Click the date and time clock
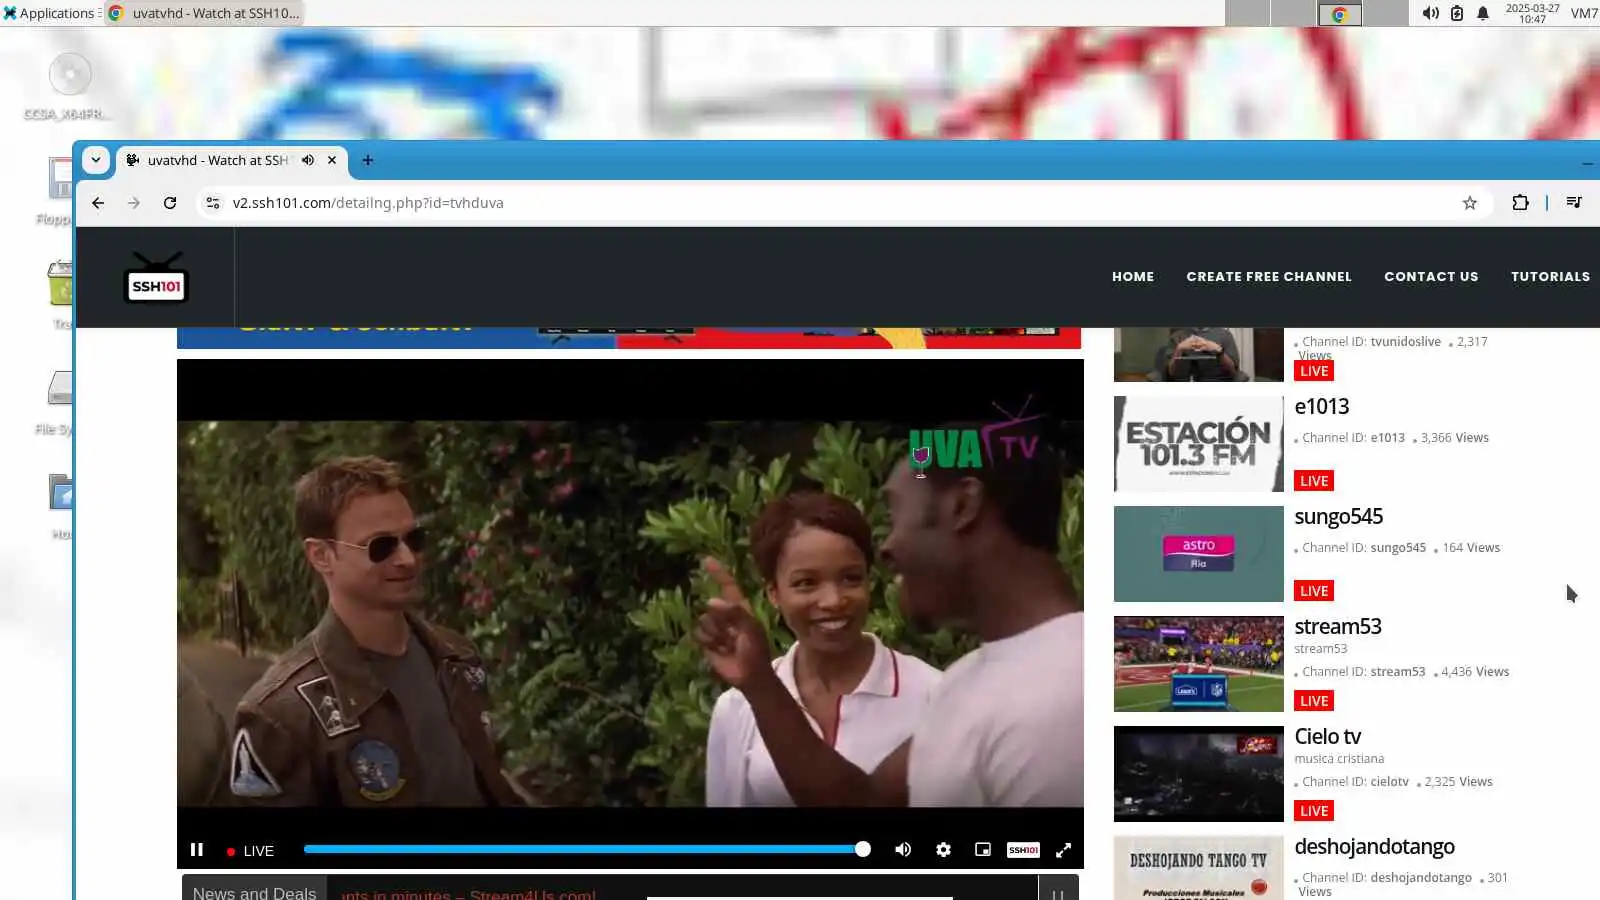Screen dimensions: 1600x900 [x=1532, y=13]
